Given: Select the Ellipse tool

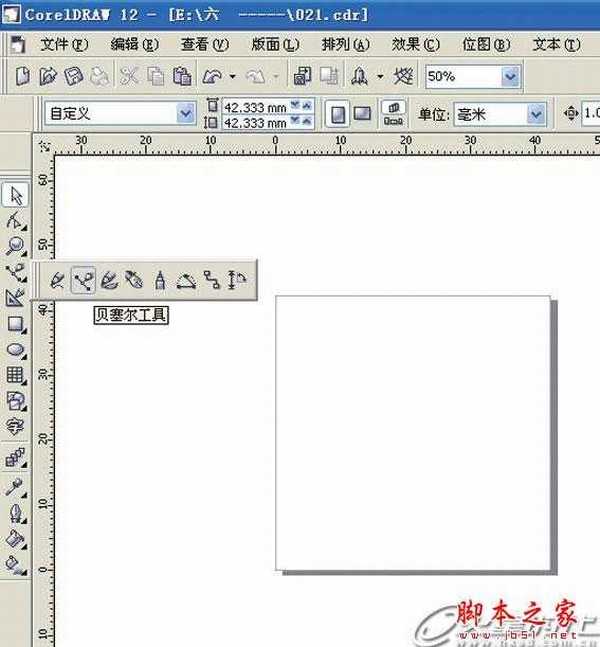Looking at the screenshot, I should pos(15,350).
